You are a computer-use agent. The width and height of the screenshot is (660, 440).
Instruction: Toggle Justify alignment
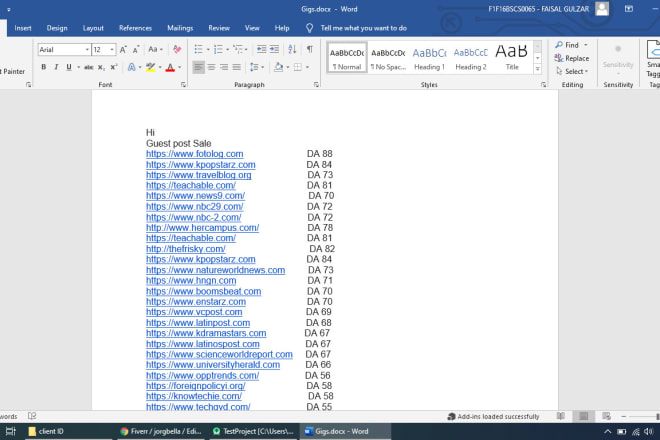(x=237, y=67)
